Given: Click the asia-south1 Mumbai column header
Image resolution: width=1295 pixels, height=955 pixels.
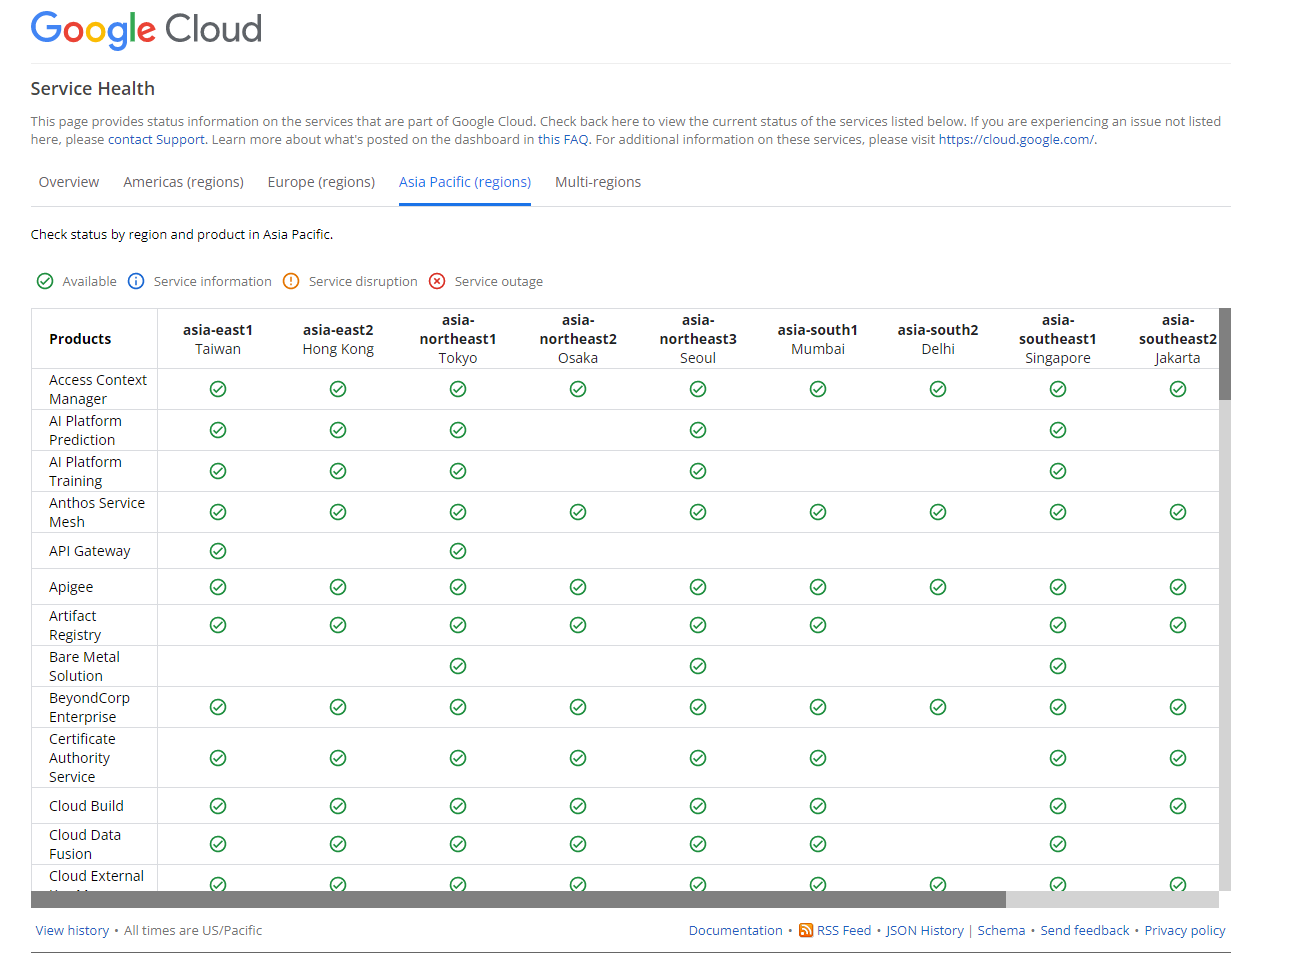Looking at the screenshot, I should tap(818, 339).
